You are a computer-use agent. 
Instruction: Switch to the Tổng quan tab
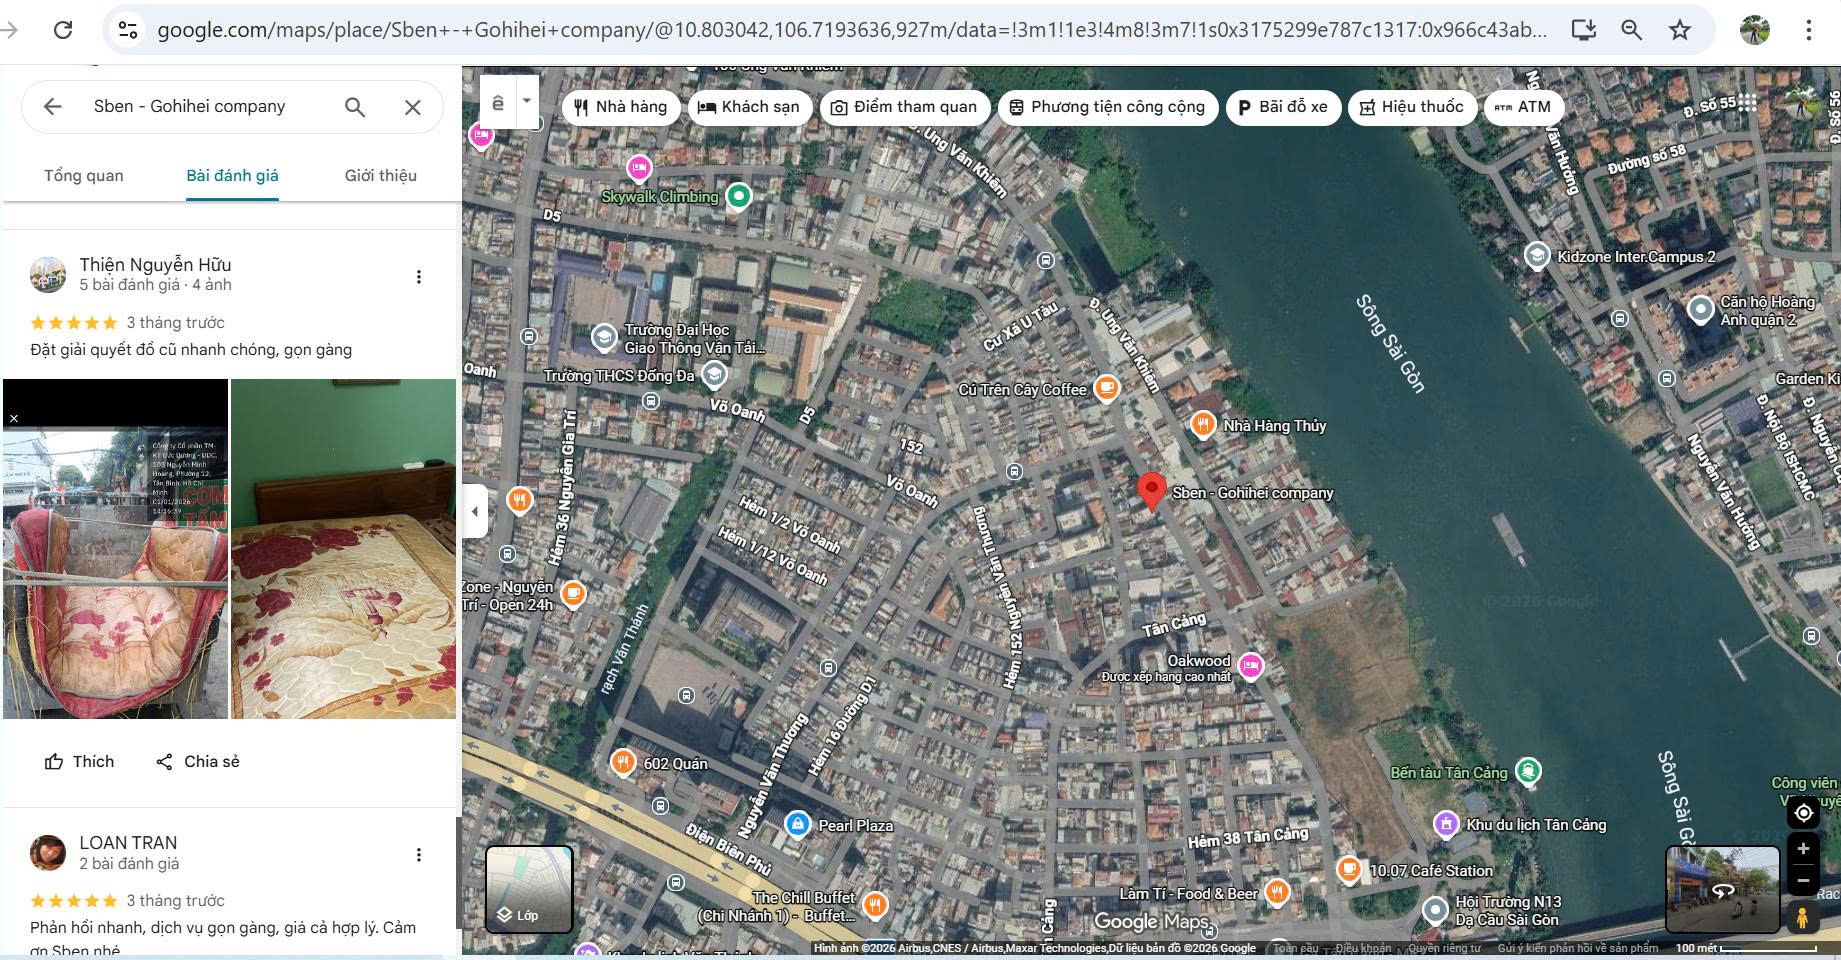[x=84, y=176]
